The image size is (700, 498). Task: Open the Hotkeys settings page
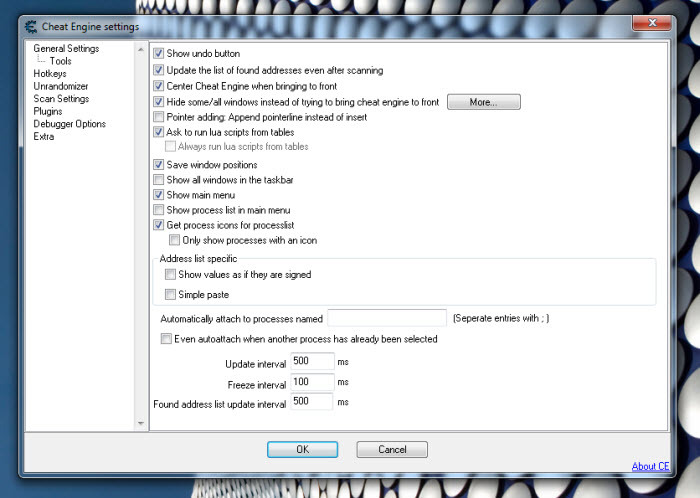click(50, 73)
